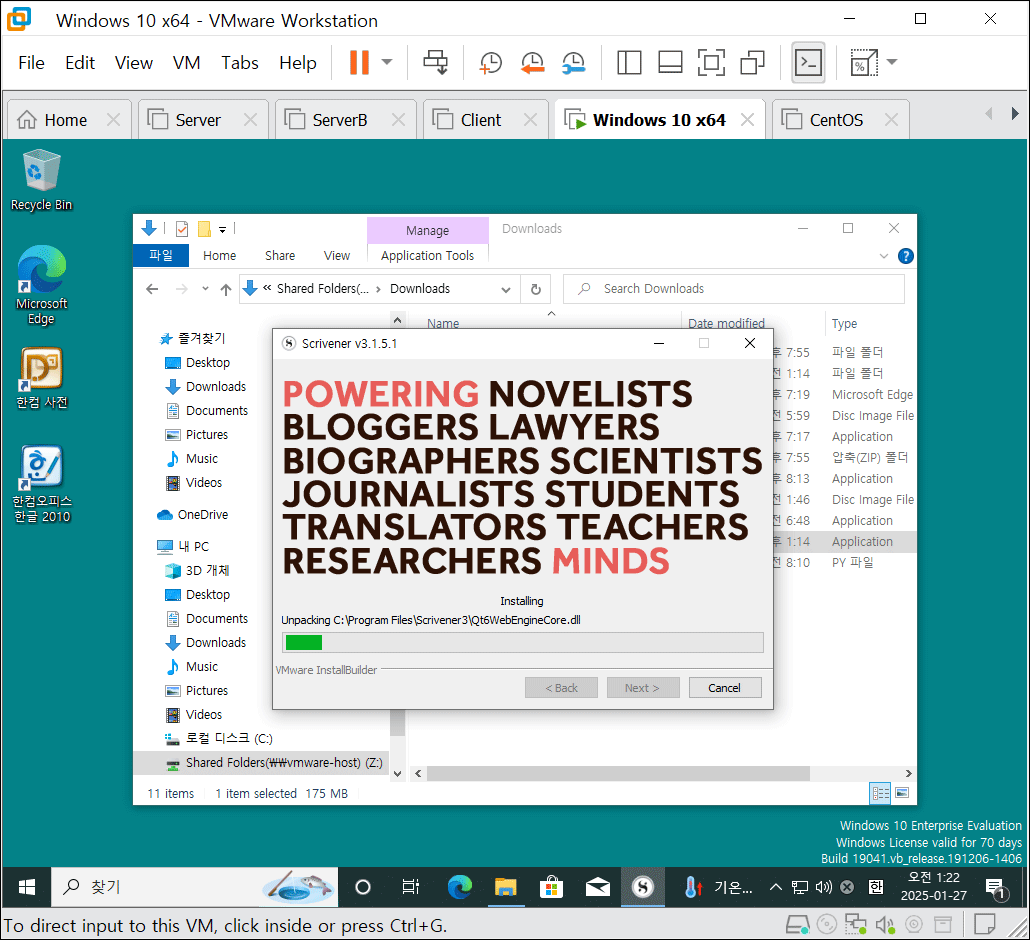Screen dimensions: 1030x940
Task: Open the Windows notification center
Action: click(996, 889)
